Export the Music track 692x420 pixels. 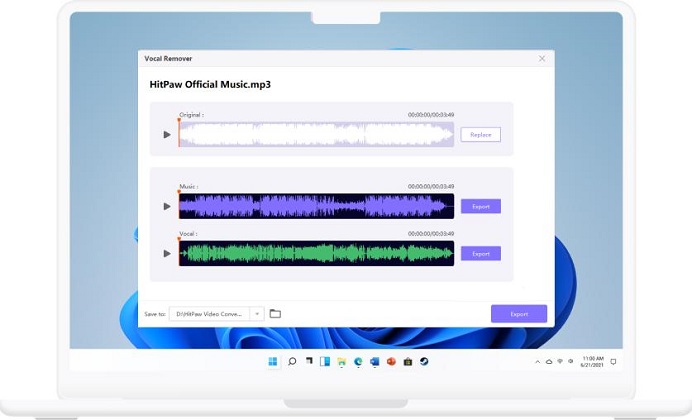tap(481, 206)
